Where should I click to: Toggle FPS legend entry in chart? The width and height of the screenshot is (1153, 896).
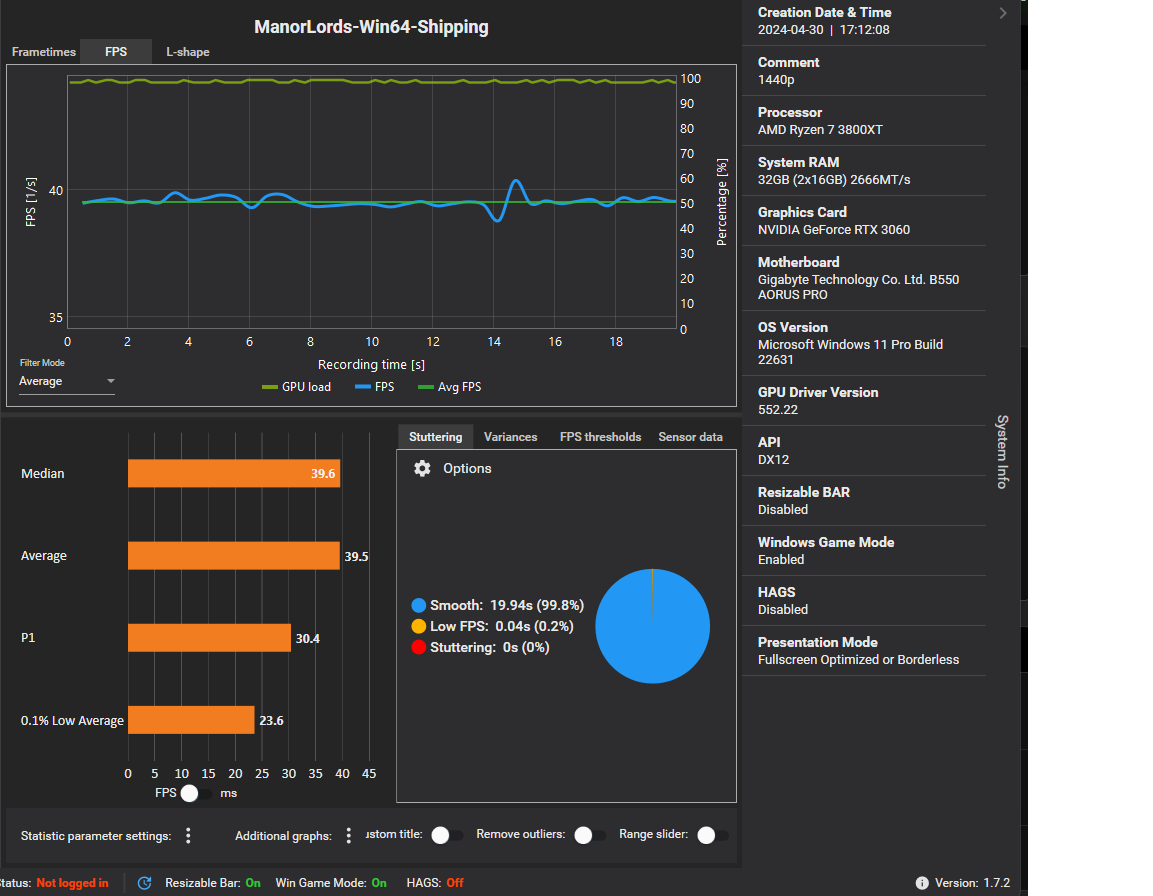pos(374,387)
